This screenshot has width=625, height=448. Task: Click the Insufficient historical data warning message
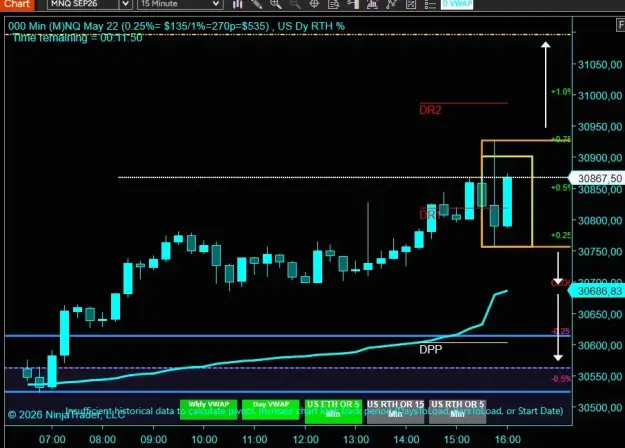(x=314, y=411)
